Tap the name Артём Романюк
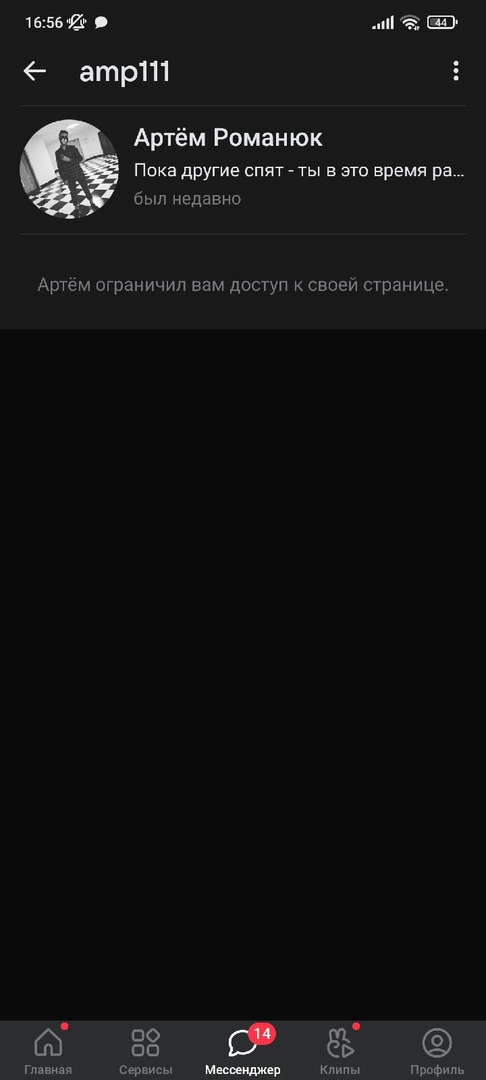Screen dimensions: 486x1080 228,138
